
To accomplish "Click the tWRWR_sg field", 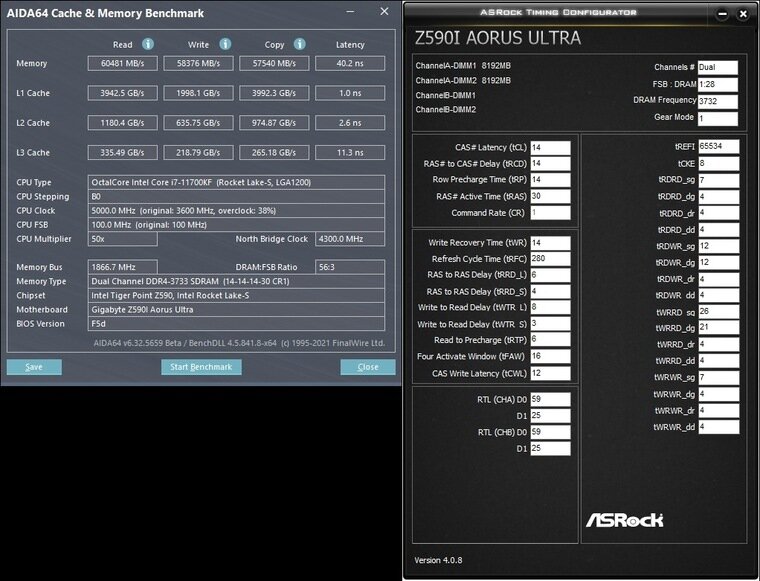I will (719, 377).
